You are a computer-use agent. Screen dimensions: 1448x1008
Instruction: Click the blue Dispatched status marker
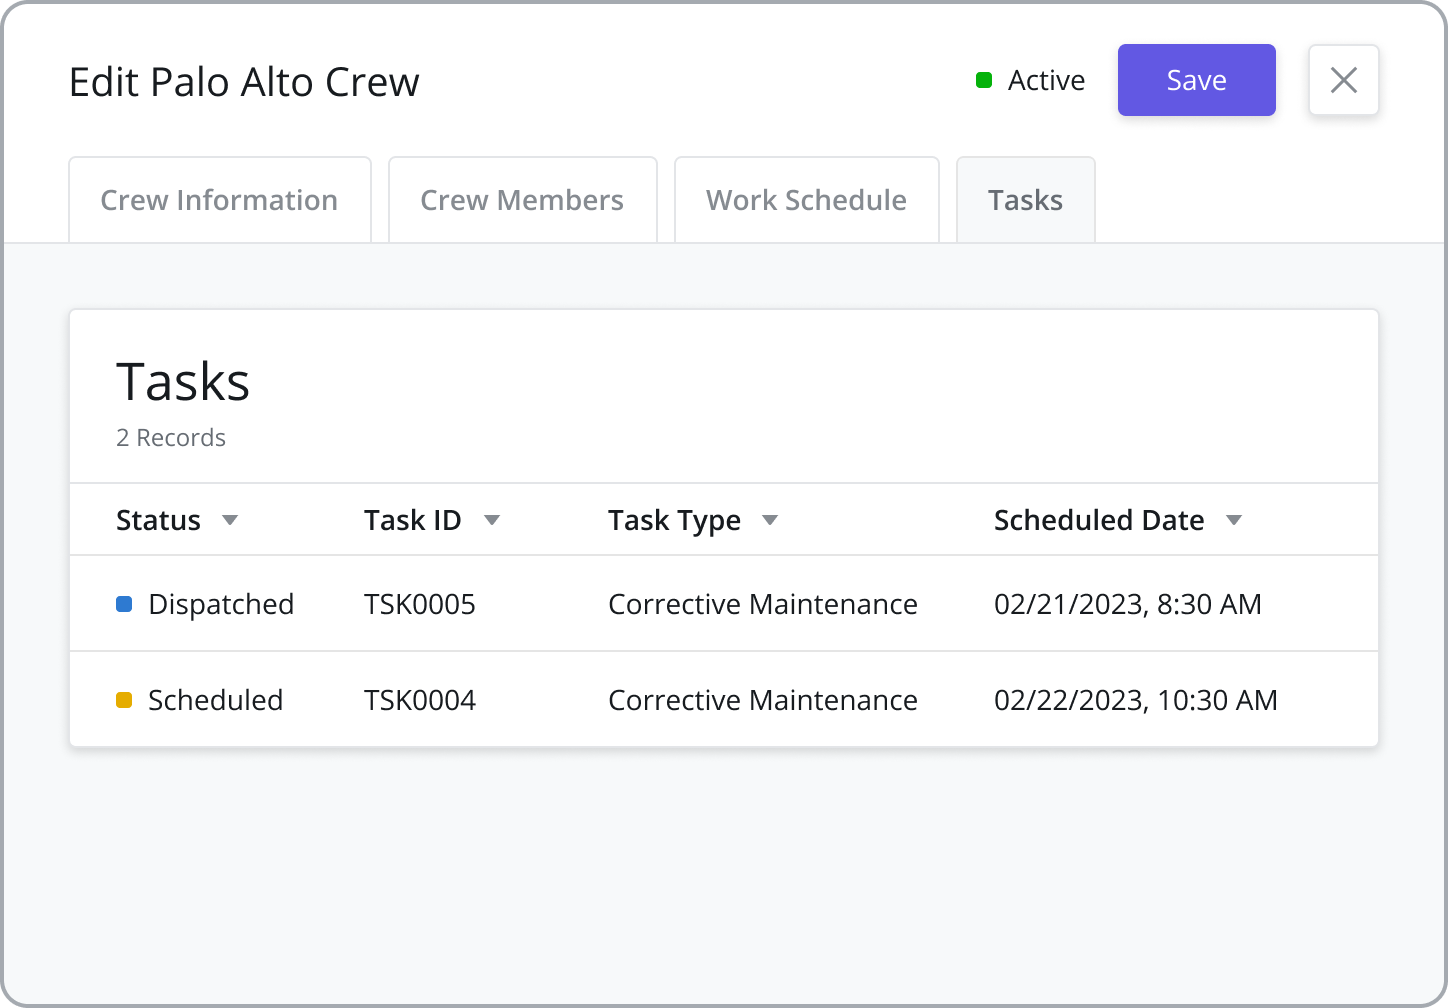tap(124, 604)
